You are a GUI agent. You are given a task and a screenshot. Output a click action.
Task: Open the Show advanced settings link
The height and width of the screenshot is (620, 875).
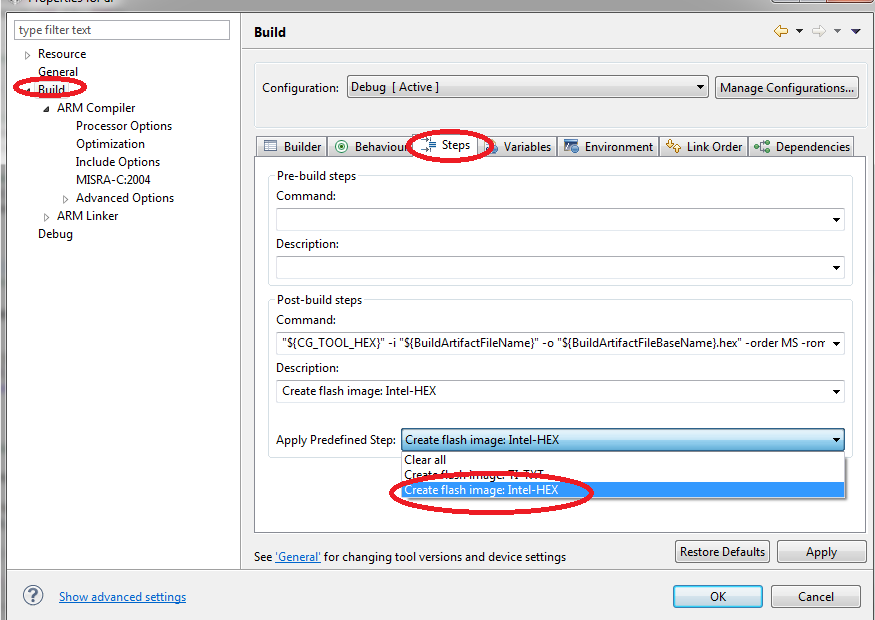pos(122,597)
